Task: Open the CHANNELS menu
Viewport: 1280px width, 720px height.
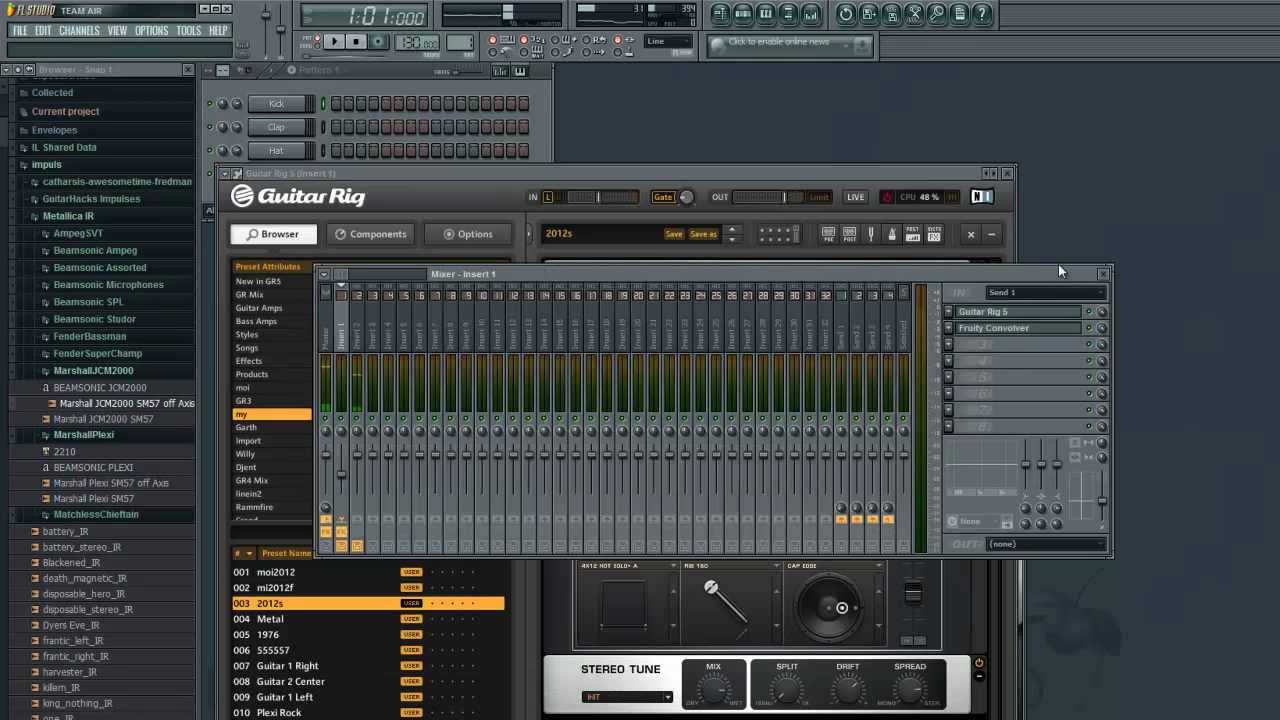Action: (79, 31)
